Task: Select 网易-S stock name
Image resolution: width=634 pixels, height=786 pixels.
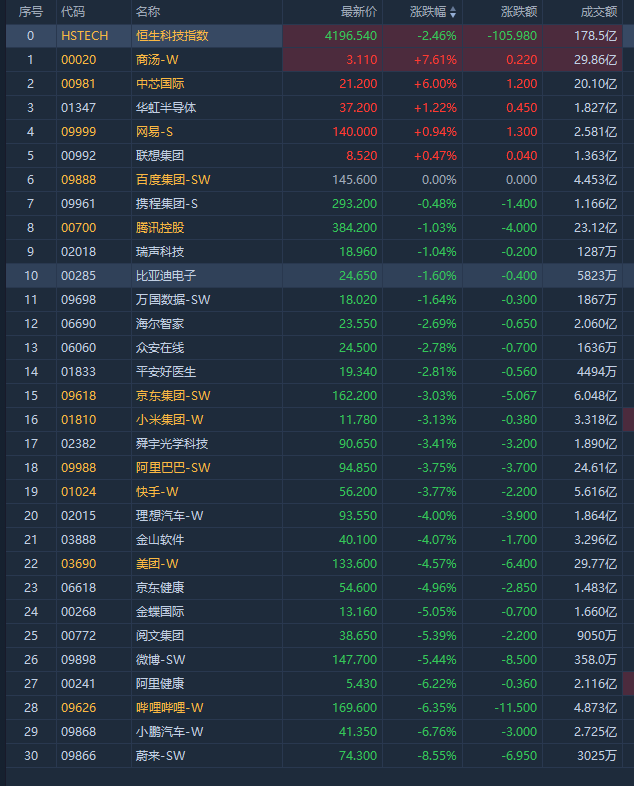Action: click(x=154, y=132)
